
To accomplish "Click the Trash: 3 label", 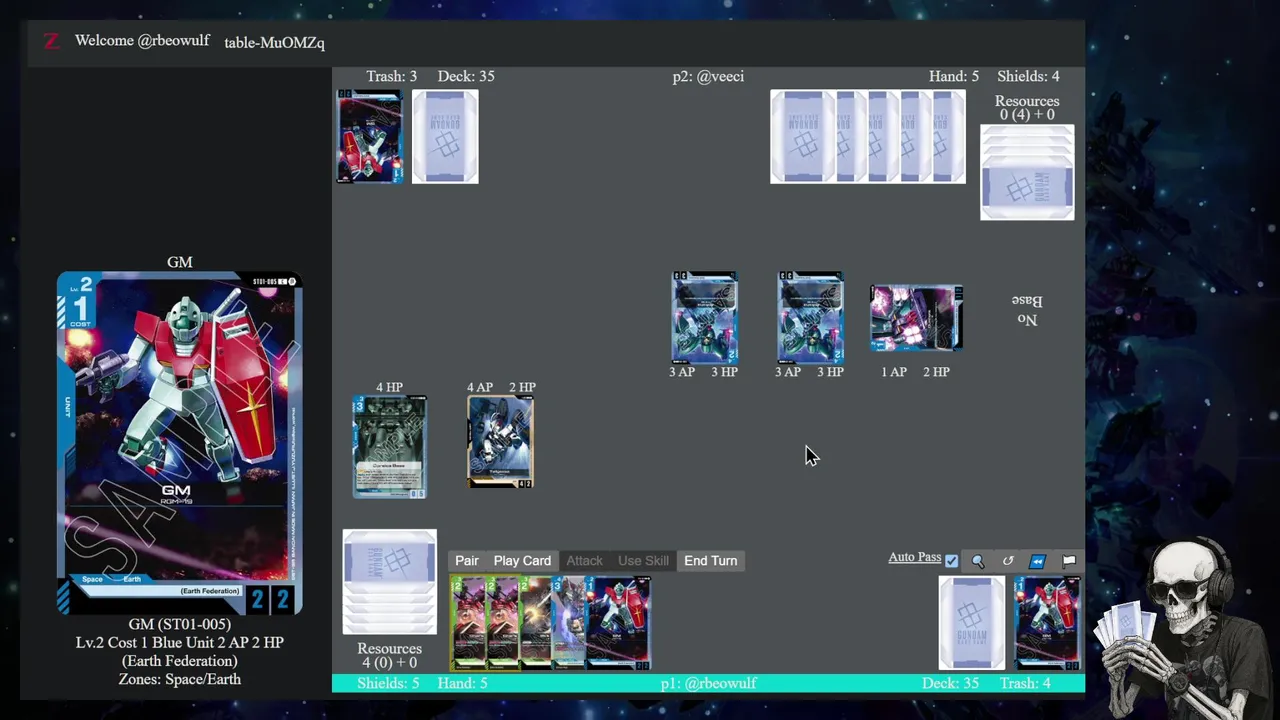I will pyautogui.click(x=391, y=76).
